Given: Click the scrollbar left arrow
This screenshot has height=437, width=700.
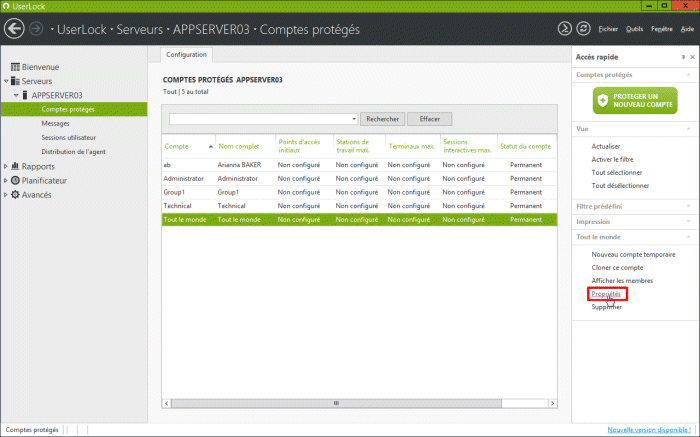Looking at the screenshot, I should (x=167, y=403).
